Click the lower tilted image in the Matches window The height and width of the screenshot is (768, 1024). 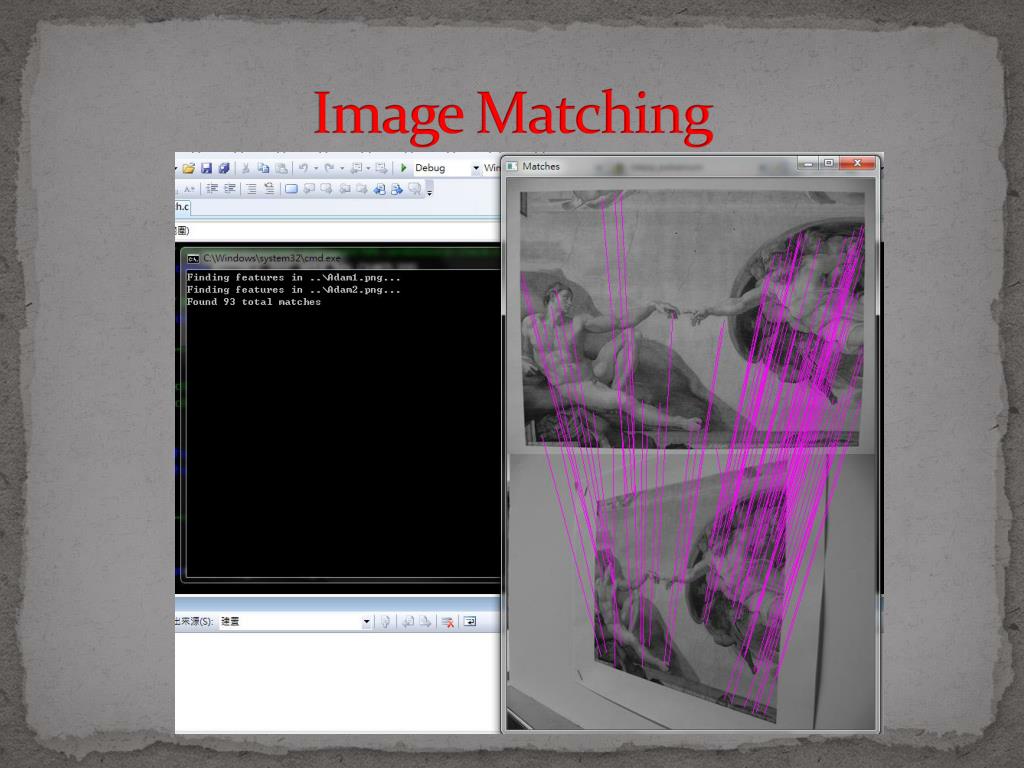[692, 591]
